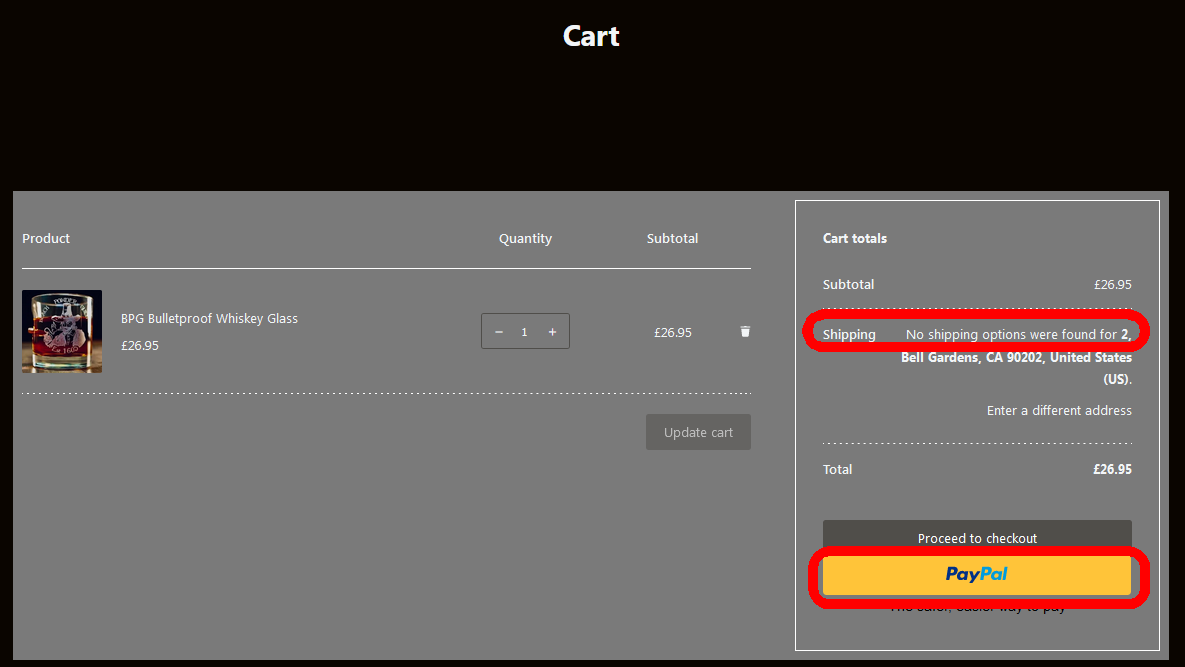
Task: Click the Update cart button
Action: tap(698, 432)
